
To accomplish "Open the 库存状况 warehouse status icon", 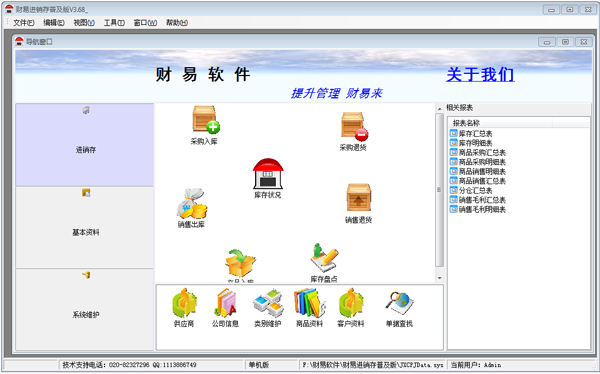I will click(268, 174).
